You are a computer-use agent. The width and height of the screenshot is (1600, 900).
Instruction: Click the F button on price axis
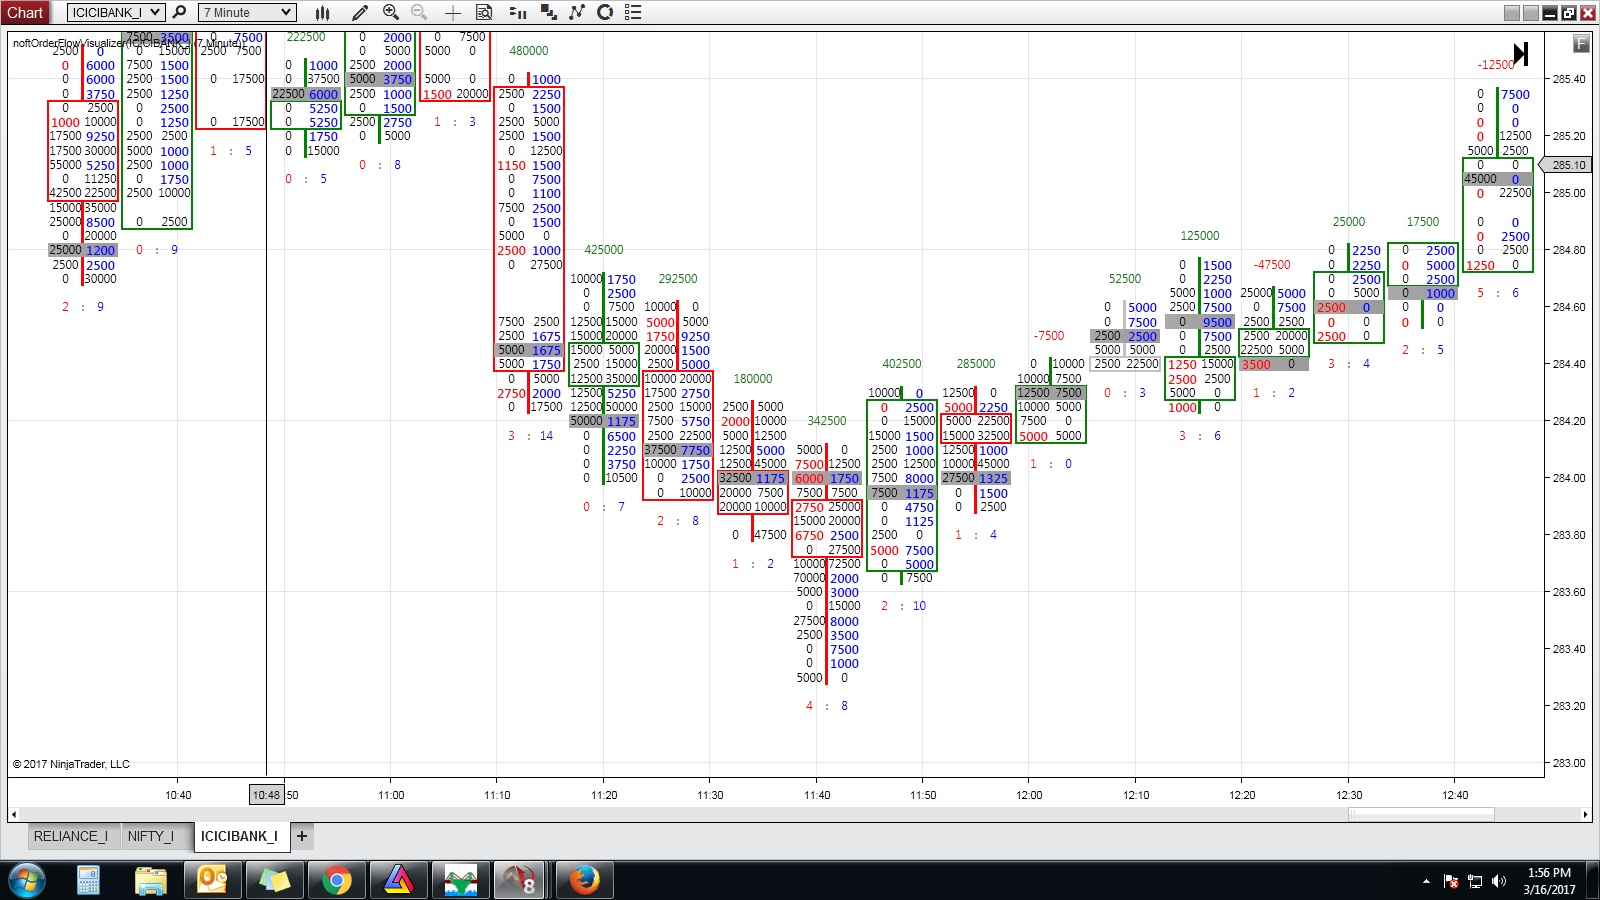pyautogui.click(x=1581, y=43)
